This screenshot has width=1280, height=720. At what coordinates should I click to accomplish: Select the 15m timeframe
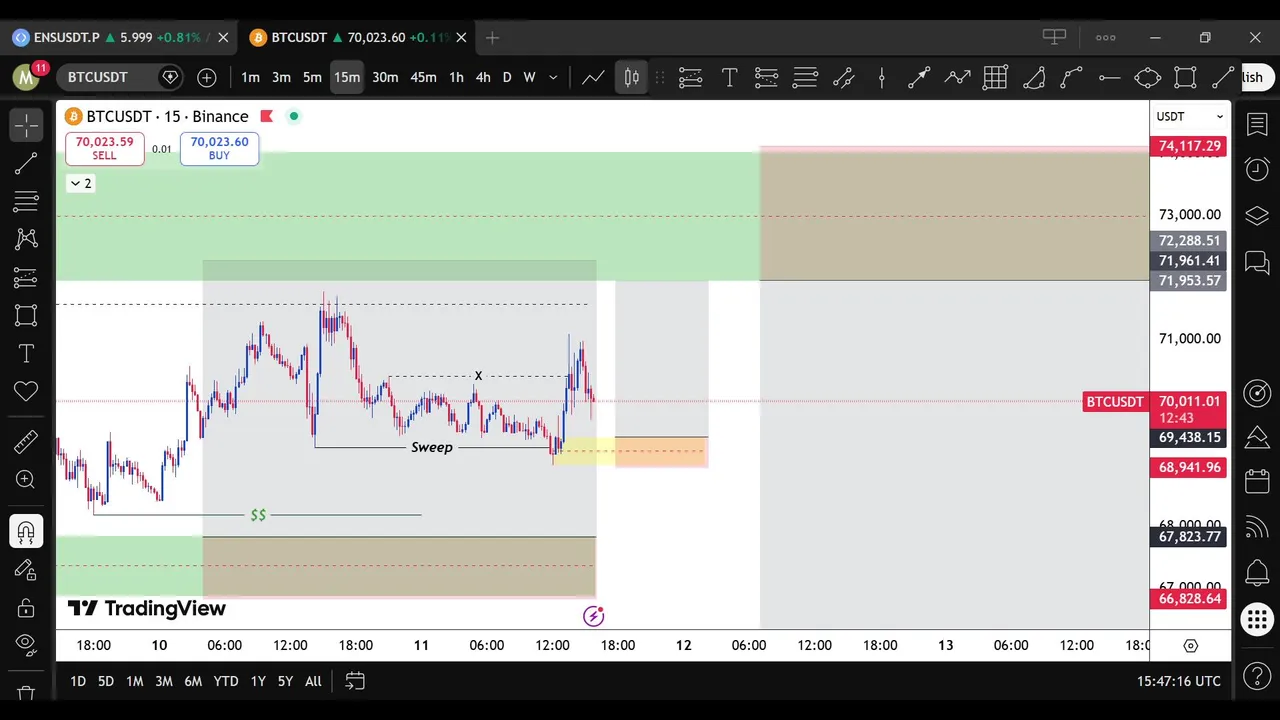click(347, 77)
